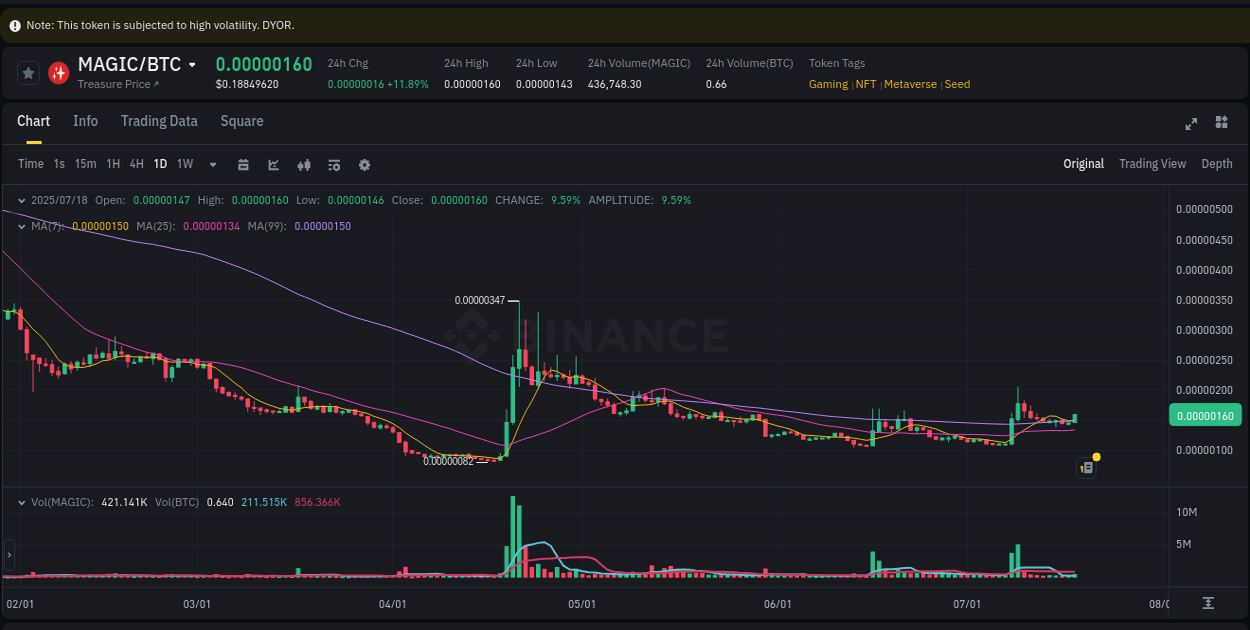Image resolution: width=1250 pixels, height=630 pixels.
Task: Open the extra time intervals dropdown
Action: coord(213,164)
